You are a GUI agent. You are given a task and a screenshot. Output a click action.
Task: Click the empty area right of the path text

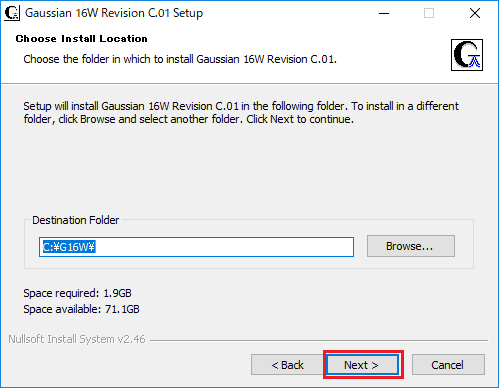(x=225, y=247)
